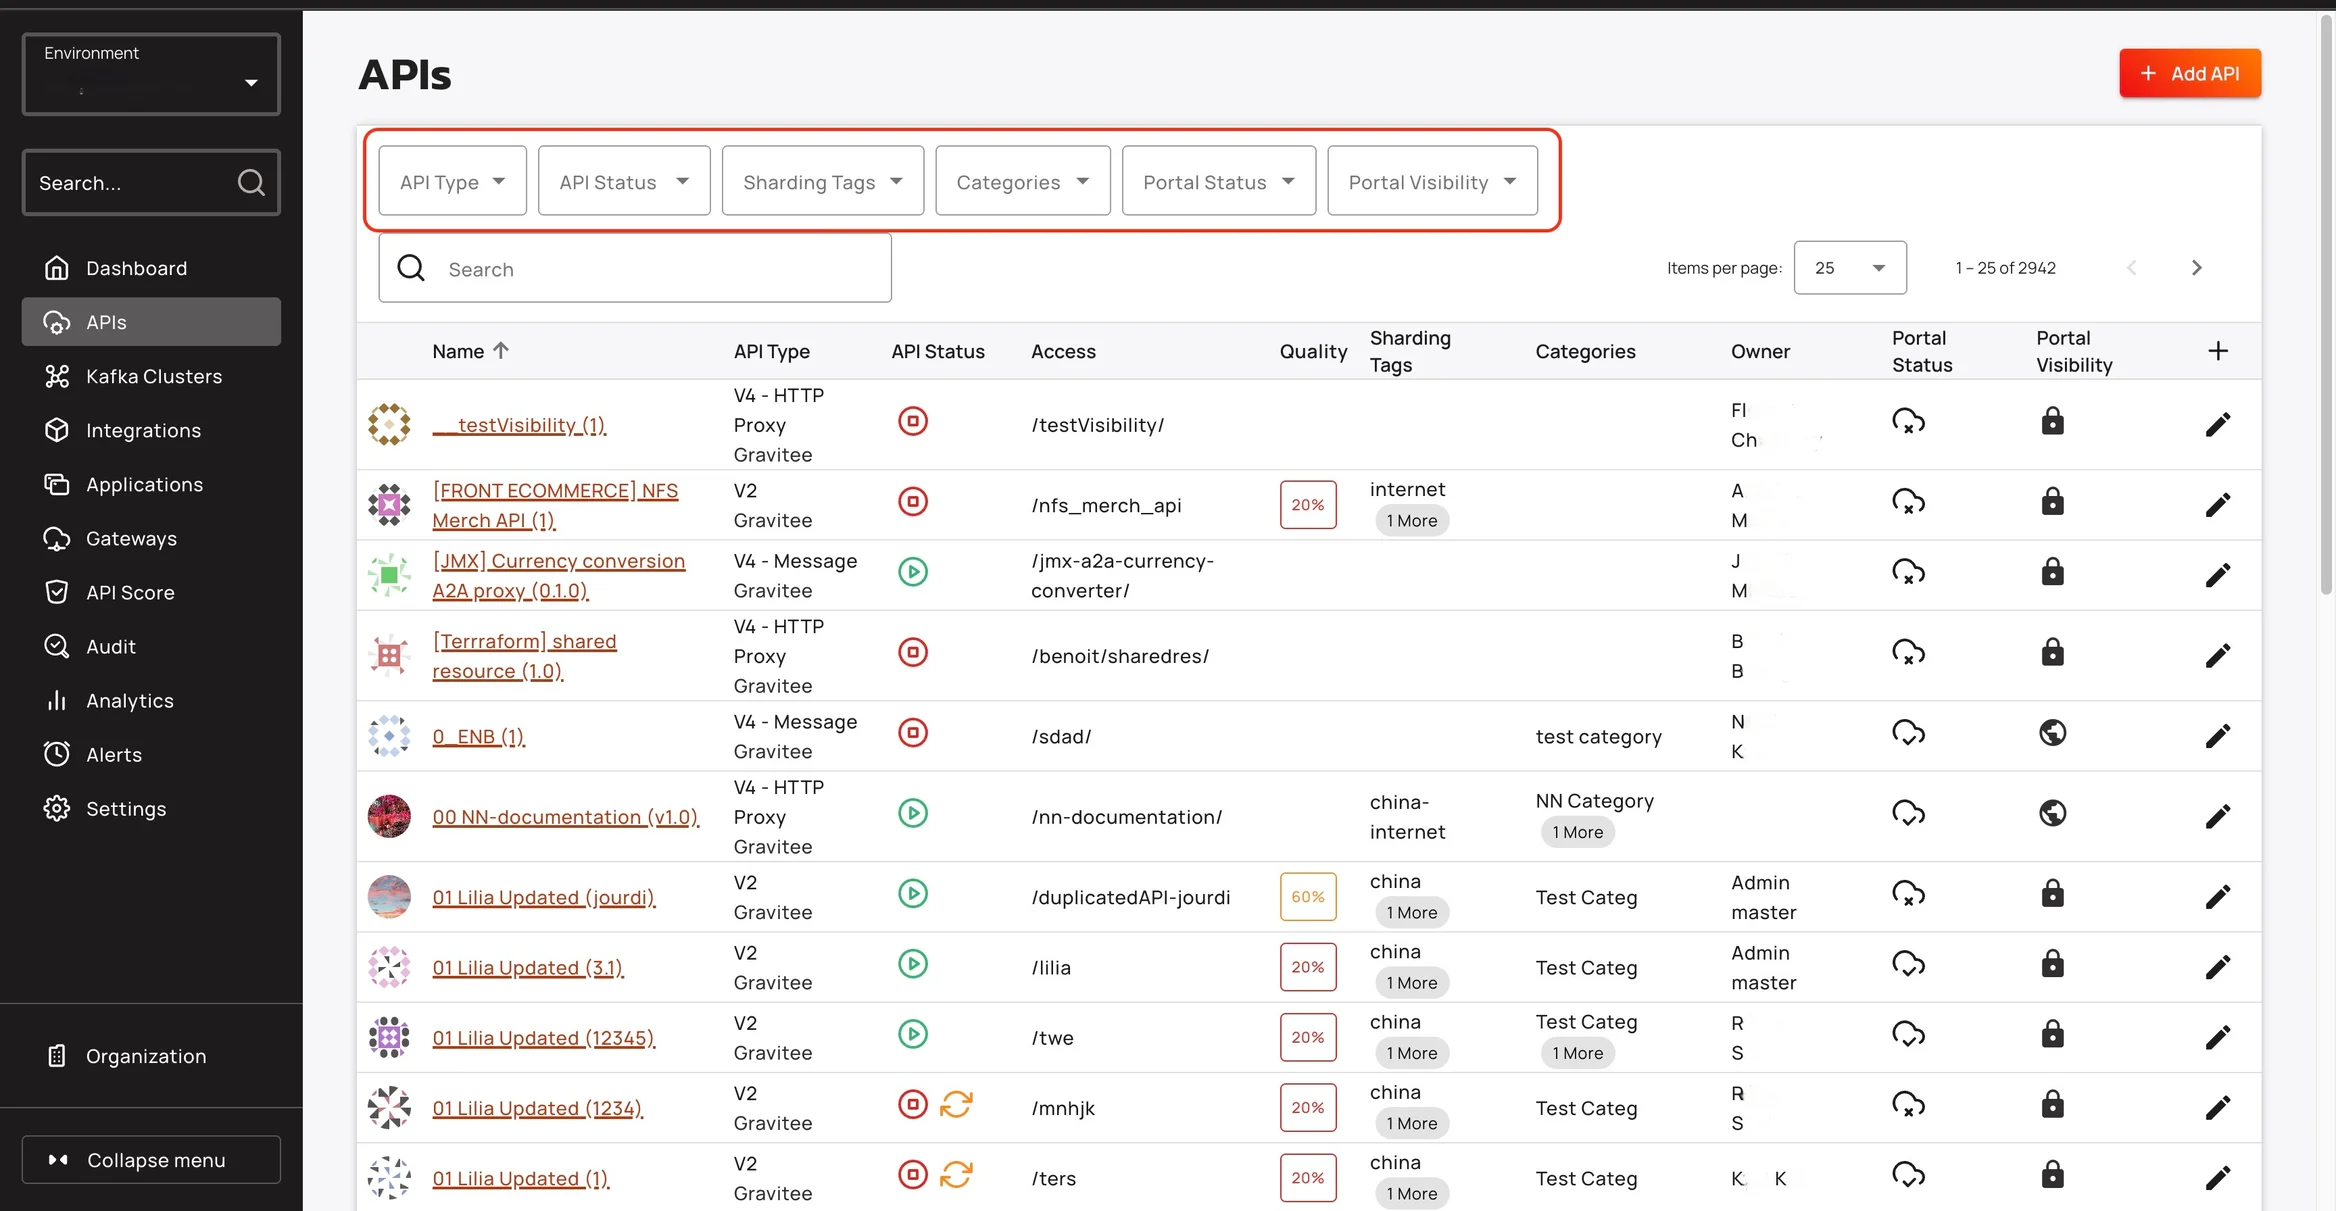2336x1211 pixels.
Task: Open Kafka Clusters in the sidebar
Action: (153, 376)
